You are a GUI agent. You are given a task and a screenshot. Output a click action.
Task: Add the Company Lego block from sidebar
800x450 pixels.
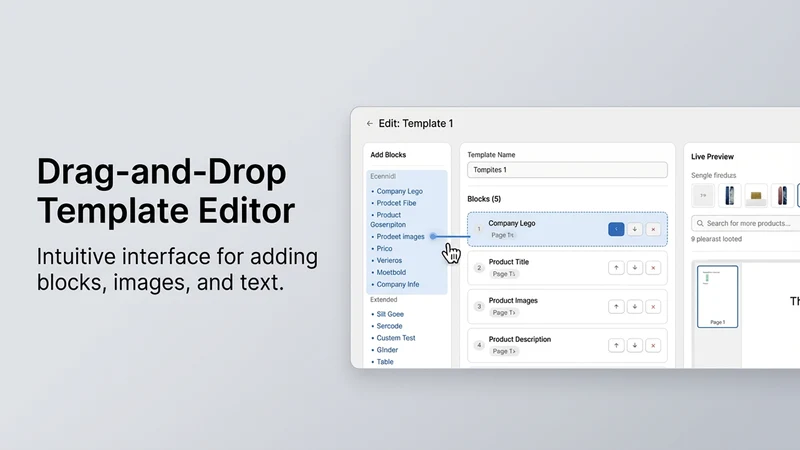[399, 191]
